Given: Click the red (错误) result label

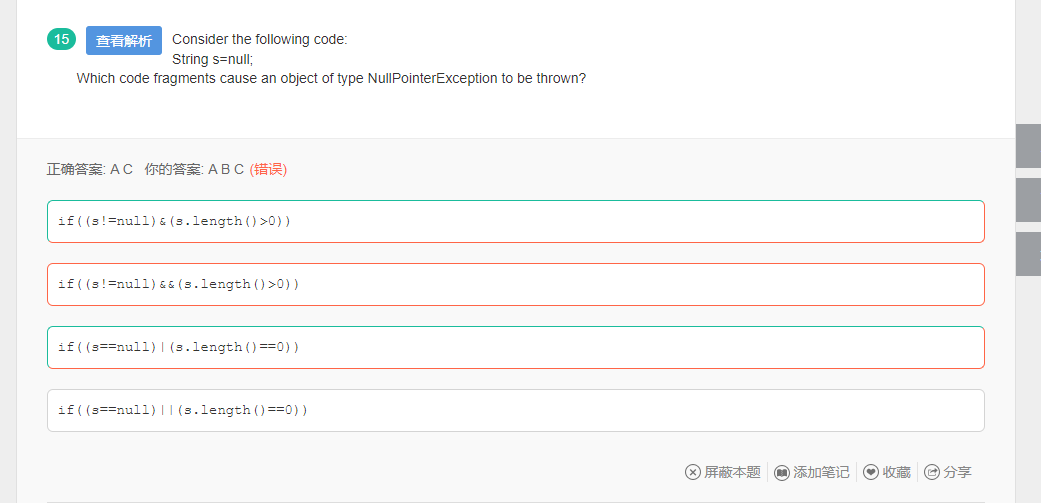Looking at the screenshot, I should pos(268,169).
